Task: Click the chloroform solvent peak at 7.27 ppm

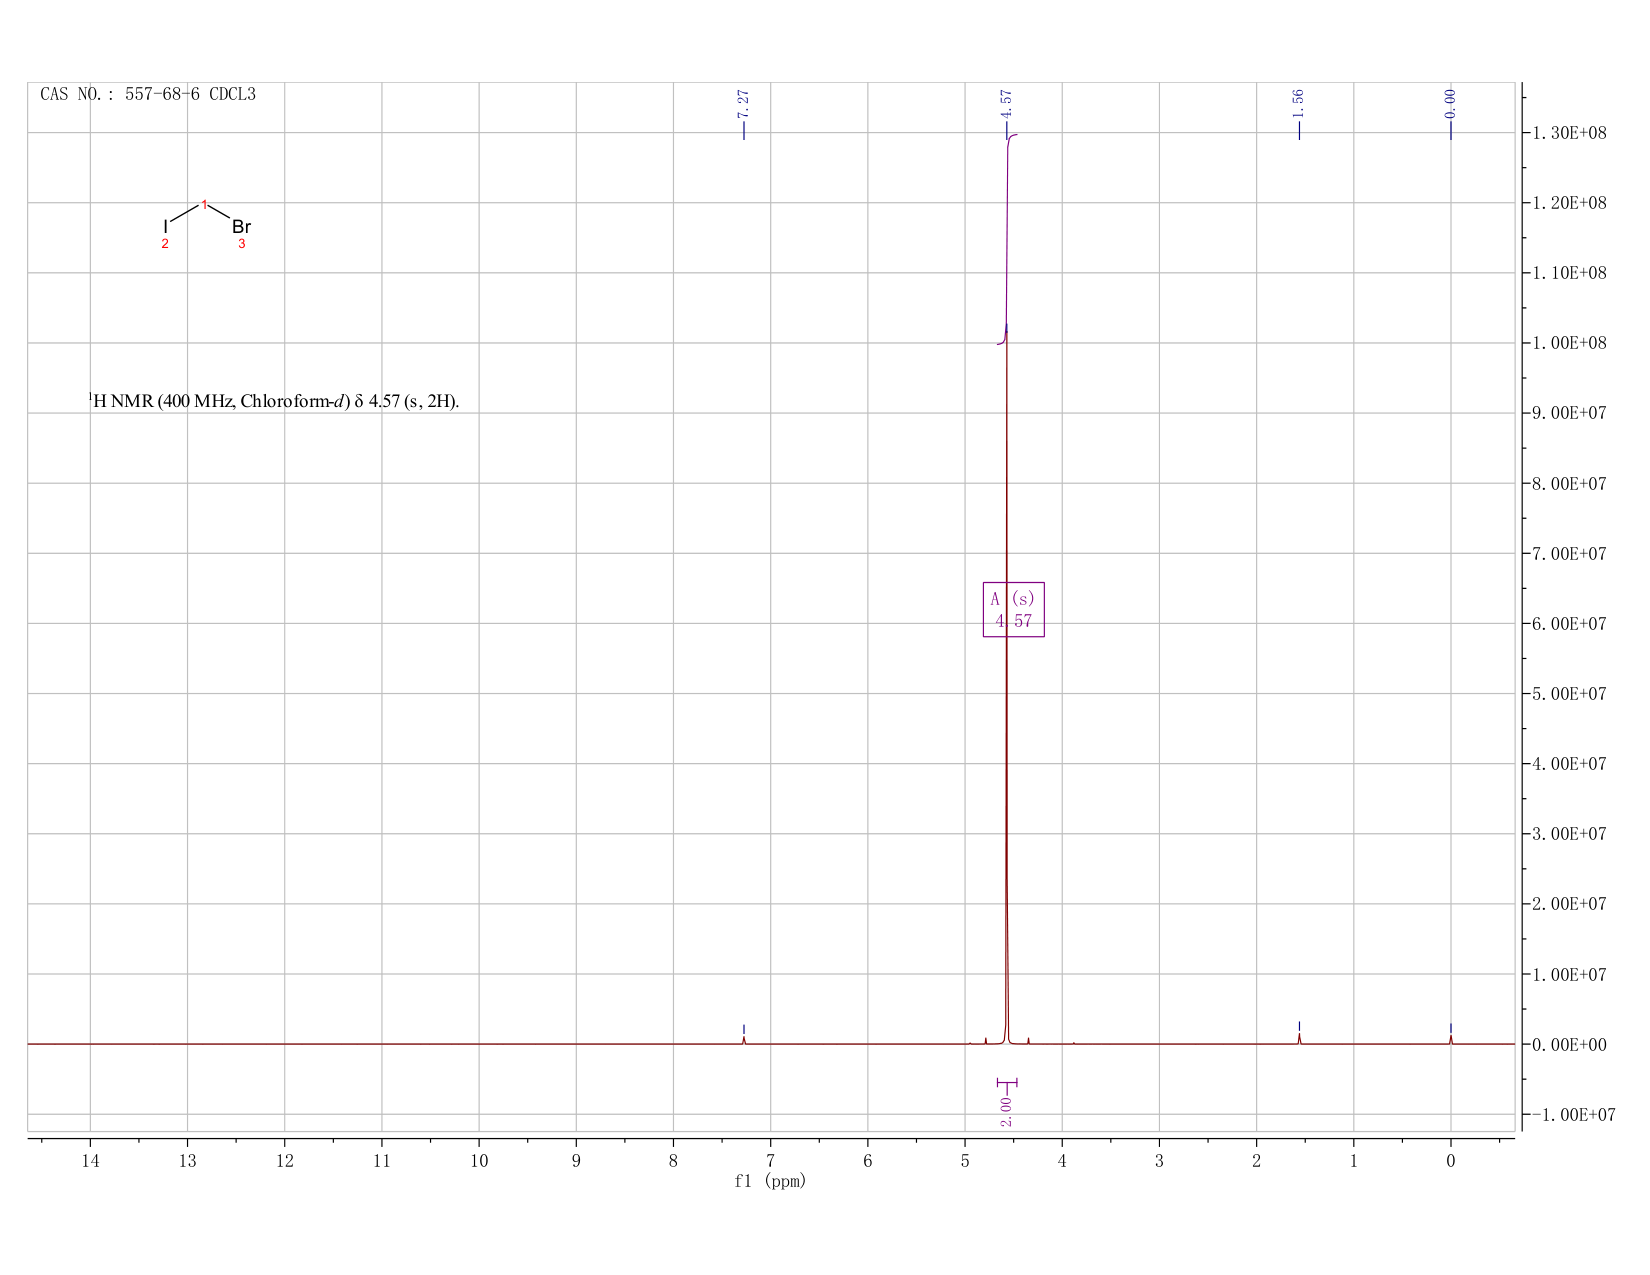Action: (744, 1040)
